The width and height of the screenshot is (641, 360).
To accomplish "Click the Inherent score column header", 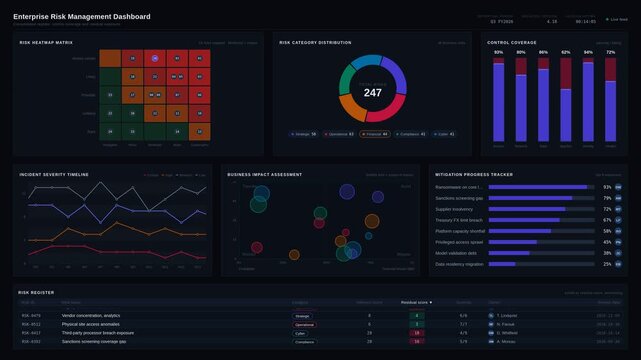I will click(369, 302).
